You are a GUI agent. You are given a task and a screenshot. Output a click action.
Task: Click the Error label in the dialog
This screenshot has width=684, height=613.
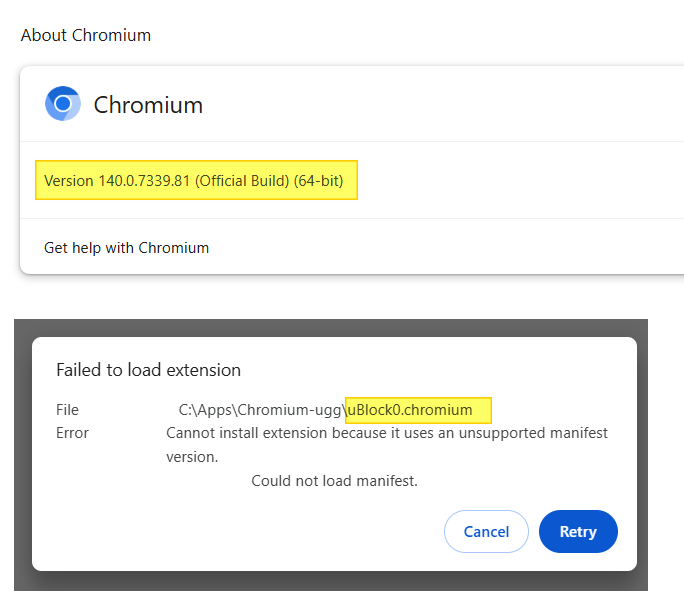[x=72, y=433]
